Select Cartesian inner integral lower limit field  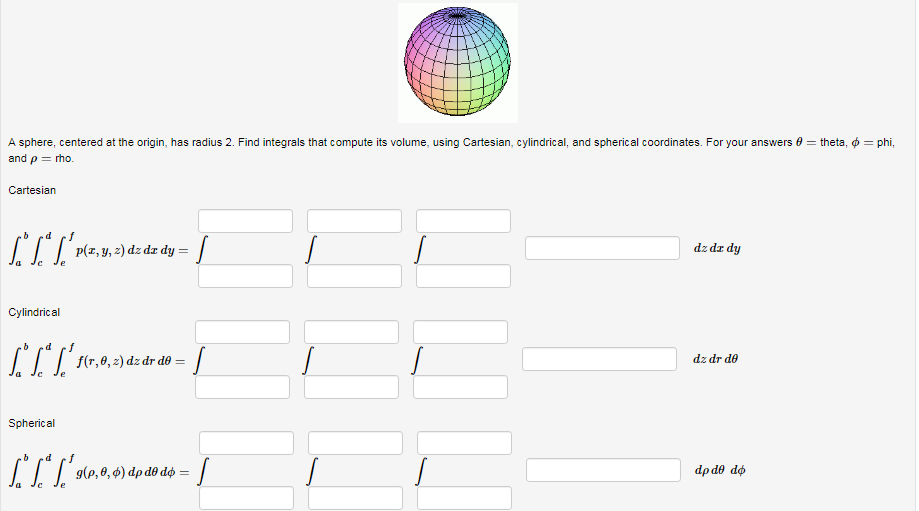464,276
